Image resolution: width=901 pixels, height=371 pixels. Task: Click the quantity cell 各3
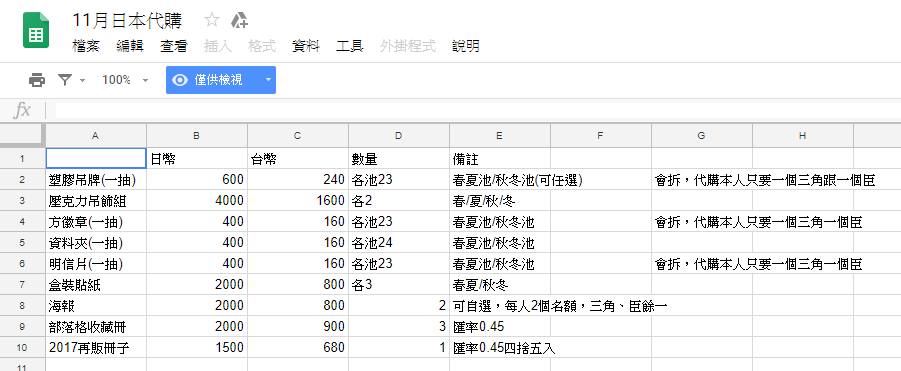coord(399,285)
